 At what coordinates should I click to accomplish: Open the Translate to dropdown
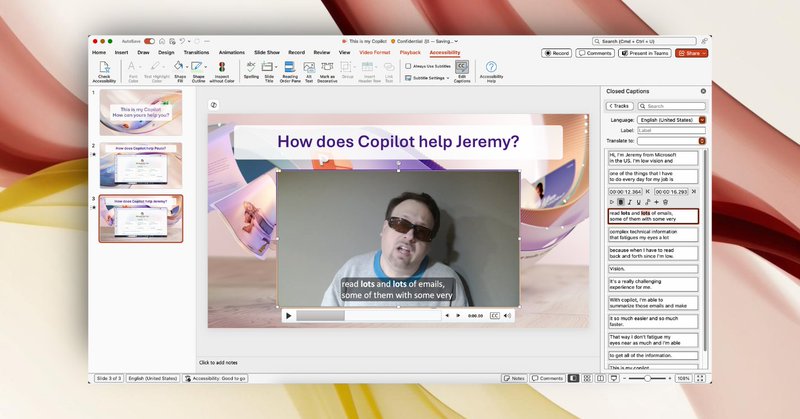(x=702, y=141)
